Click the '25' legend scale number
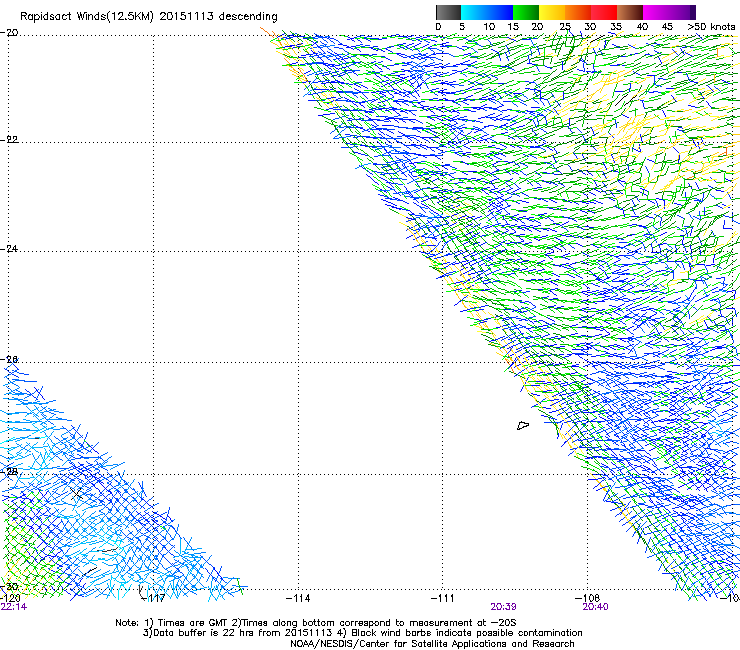 [x=564, y=27]
